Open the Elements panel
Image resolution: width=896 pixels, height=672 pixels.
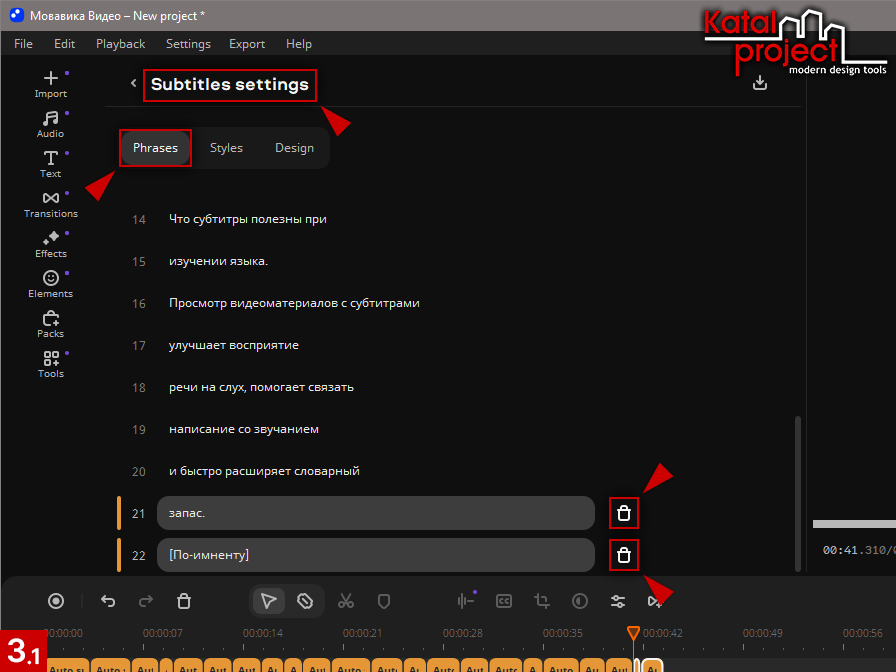pos(50,283)
